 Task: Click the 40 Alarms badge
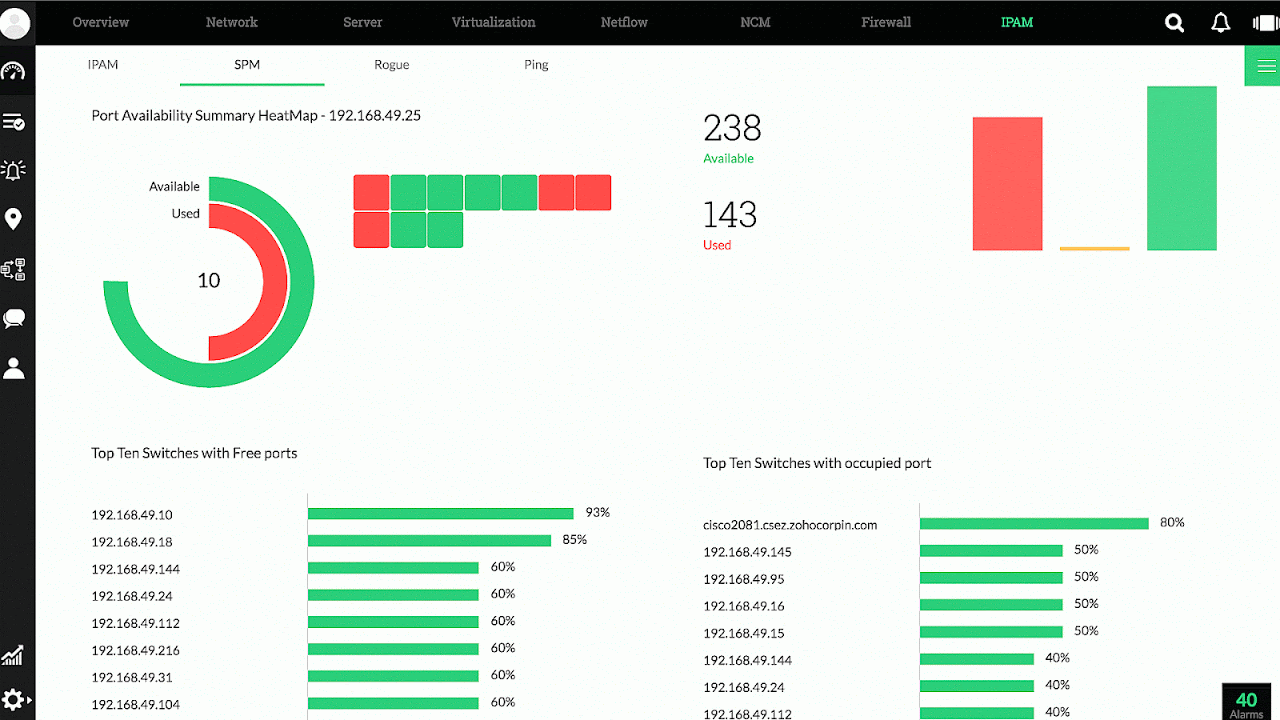coord(1246,701)
